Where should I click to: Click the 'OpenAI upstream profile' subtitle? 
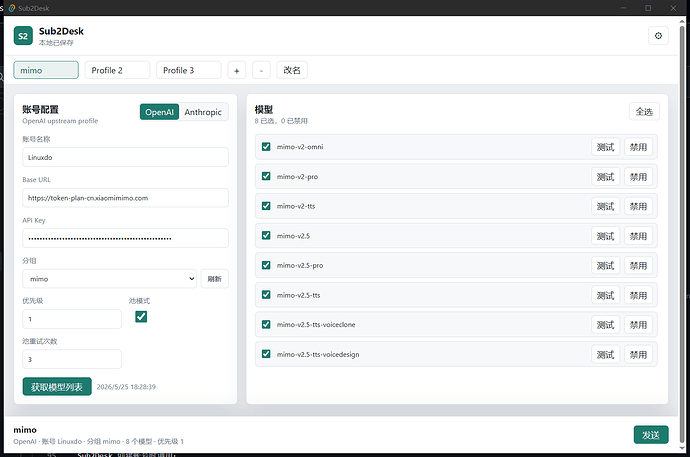pyautogui.click(x=60, y=121)
